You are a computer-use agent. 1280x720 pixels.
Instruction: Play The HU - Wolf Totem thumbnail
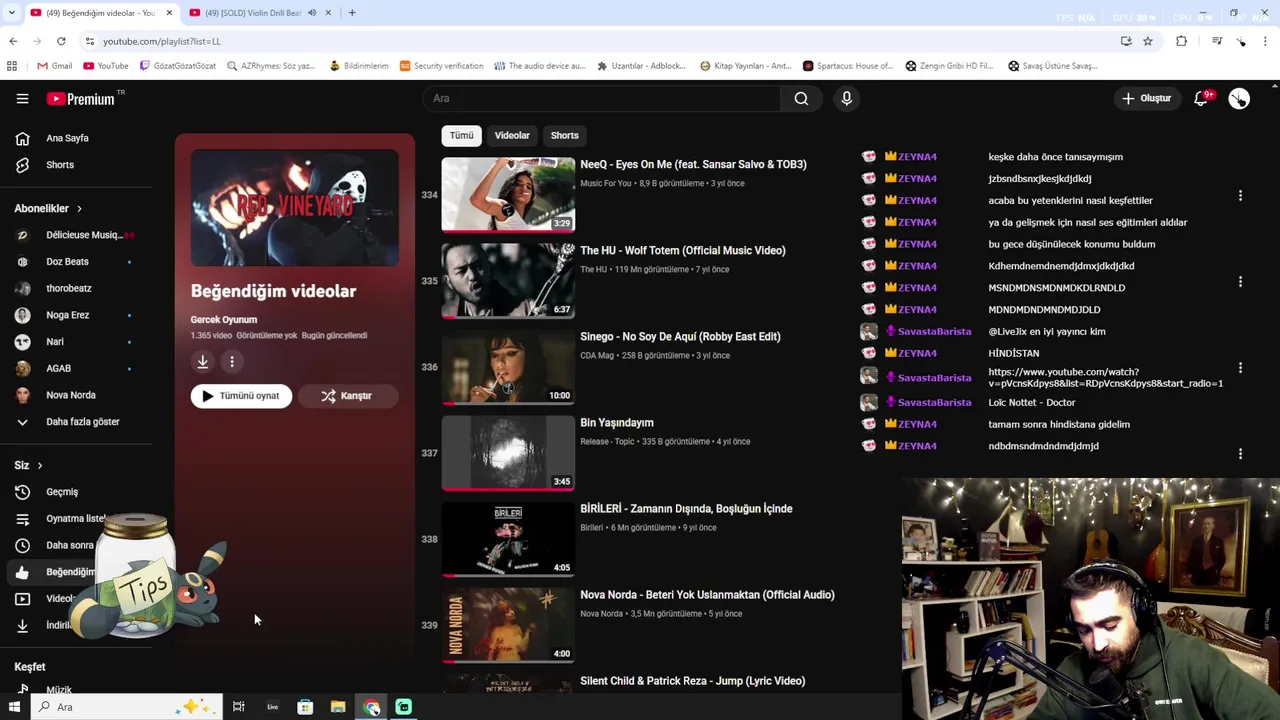508,281
